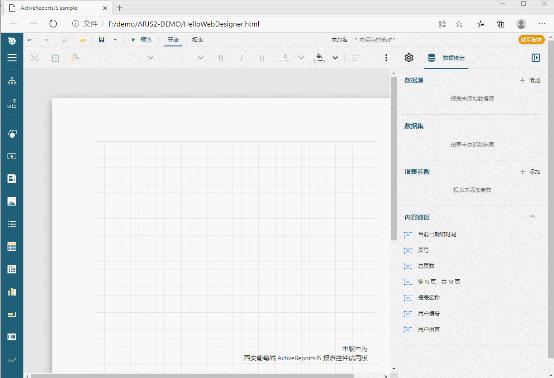Copy the selection using the toolbar copy icon
Viewport: 554px width, 378px height.
coord(55,58)
